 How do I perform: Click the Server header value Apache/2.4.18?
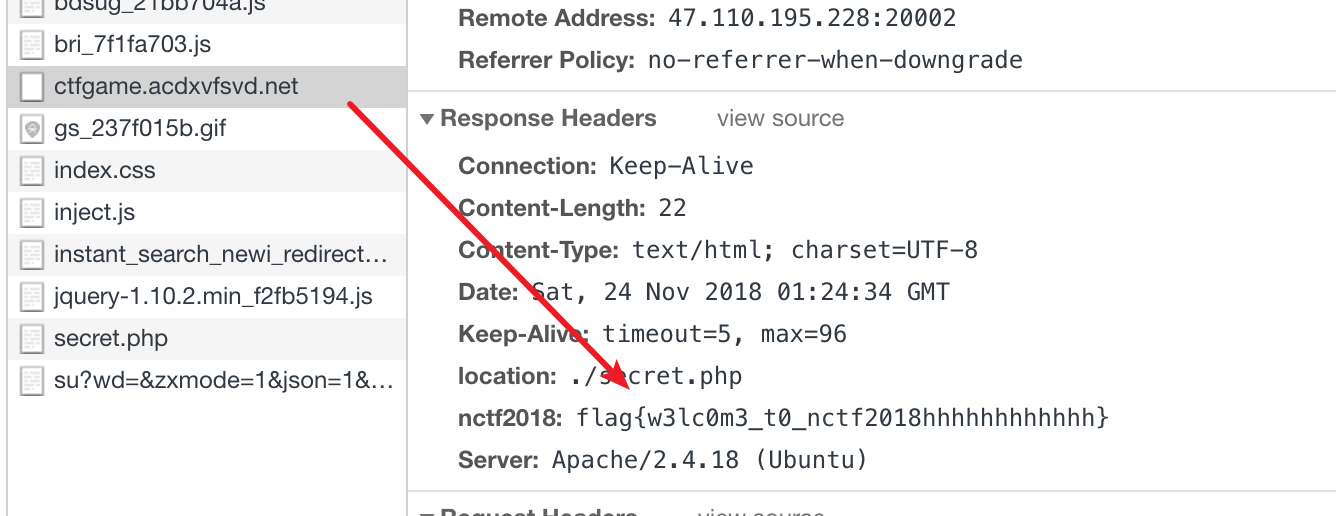click(709, 460)
